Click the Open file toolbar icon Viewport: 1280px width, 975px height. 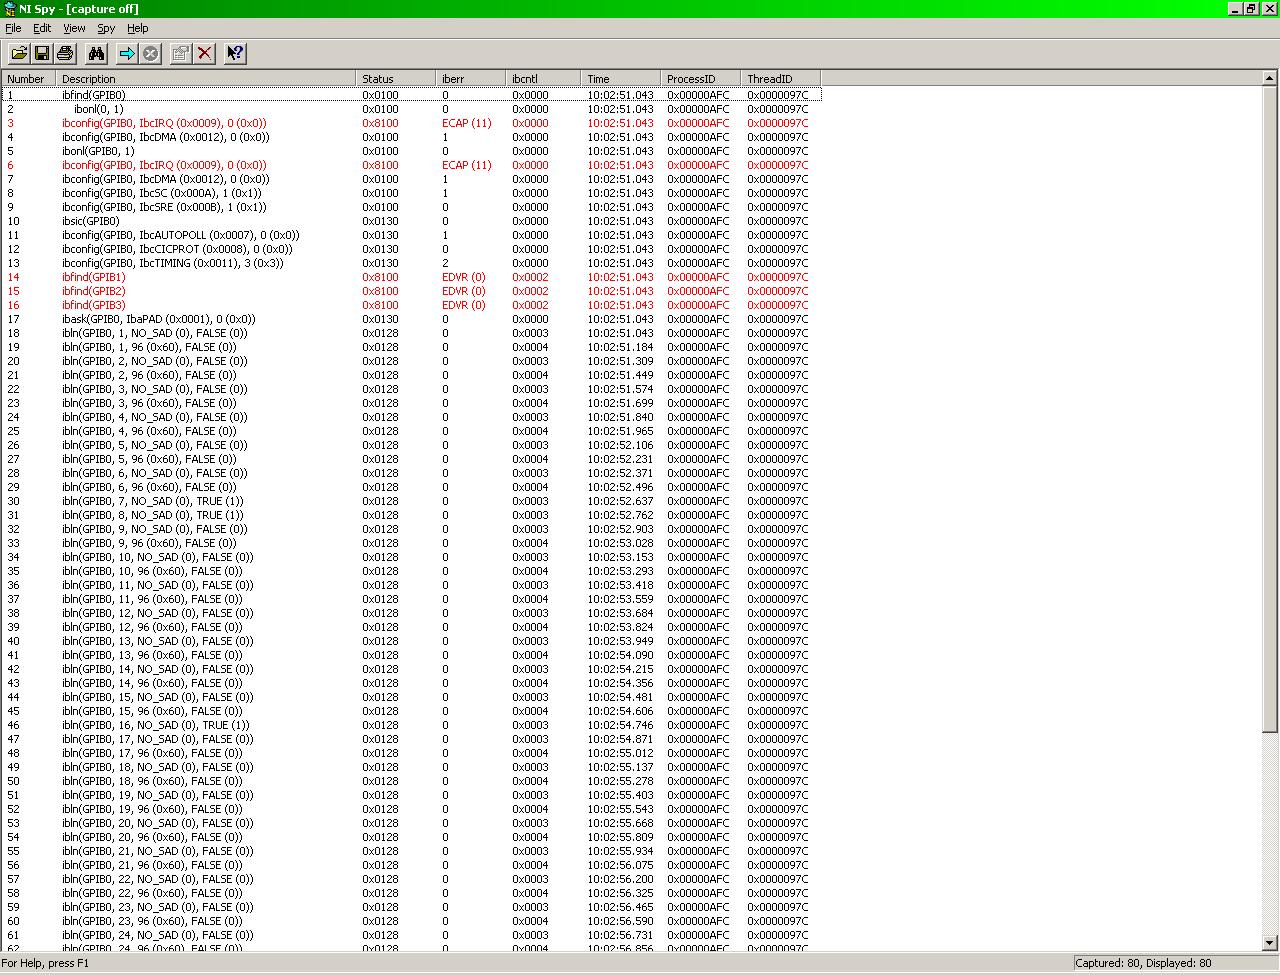coord(19,53)
